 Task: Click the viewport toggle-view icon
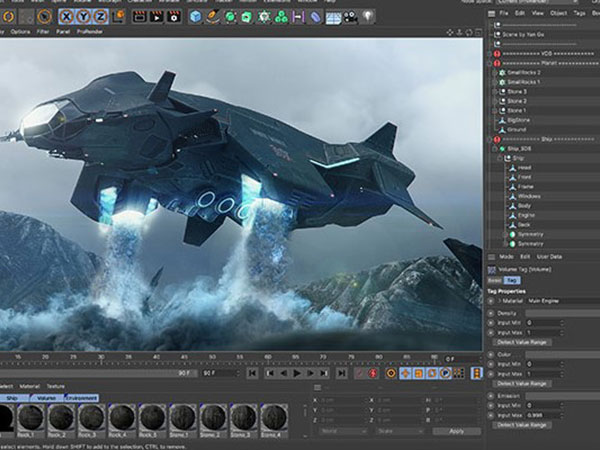479,33
